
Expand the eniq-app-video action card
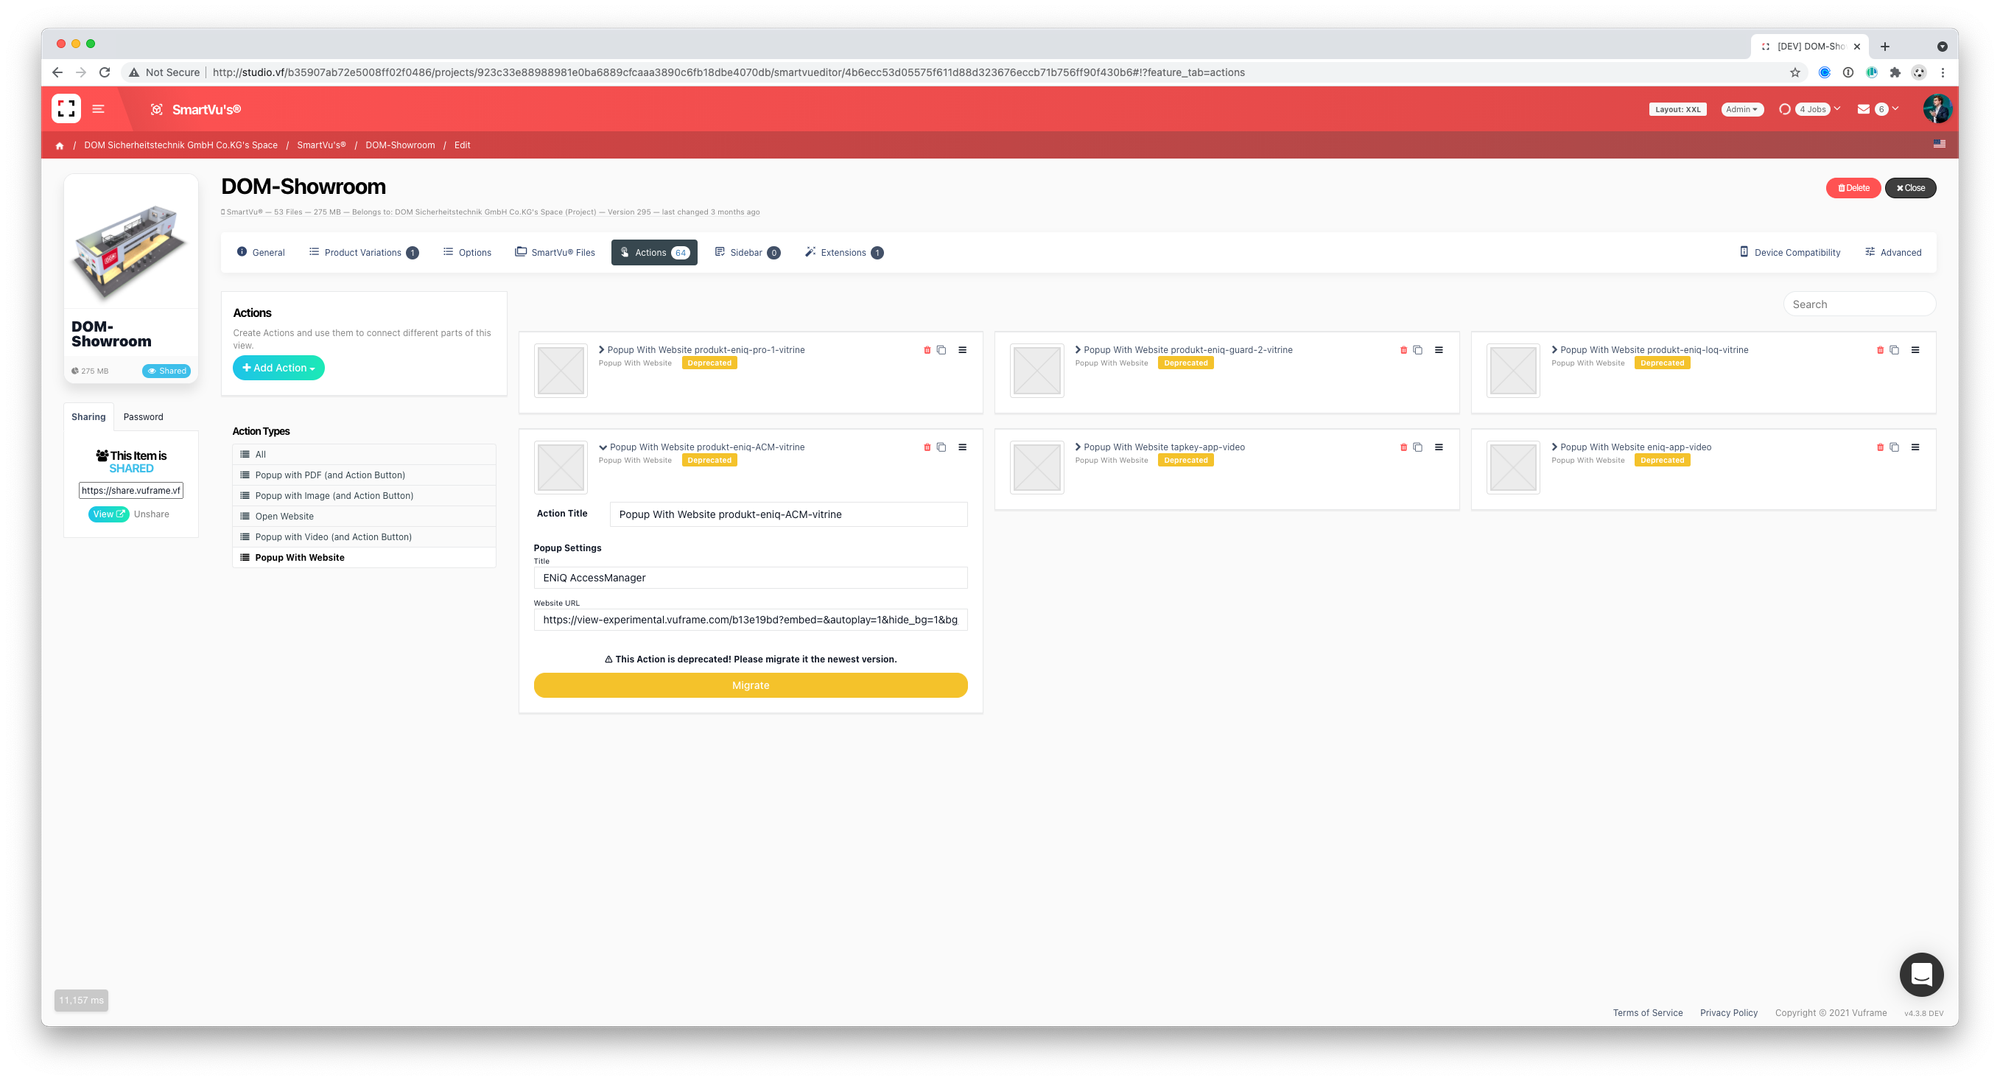click(1554, 447)
